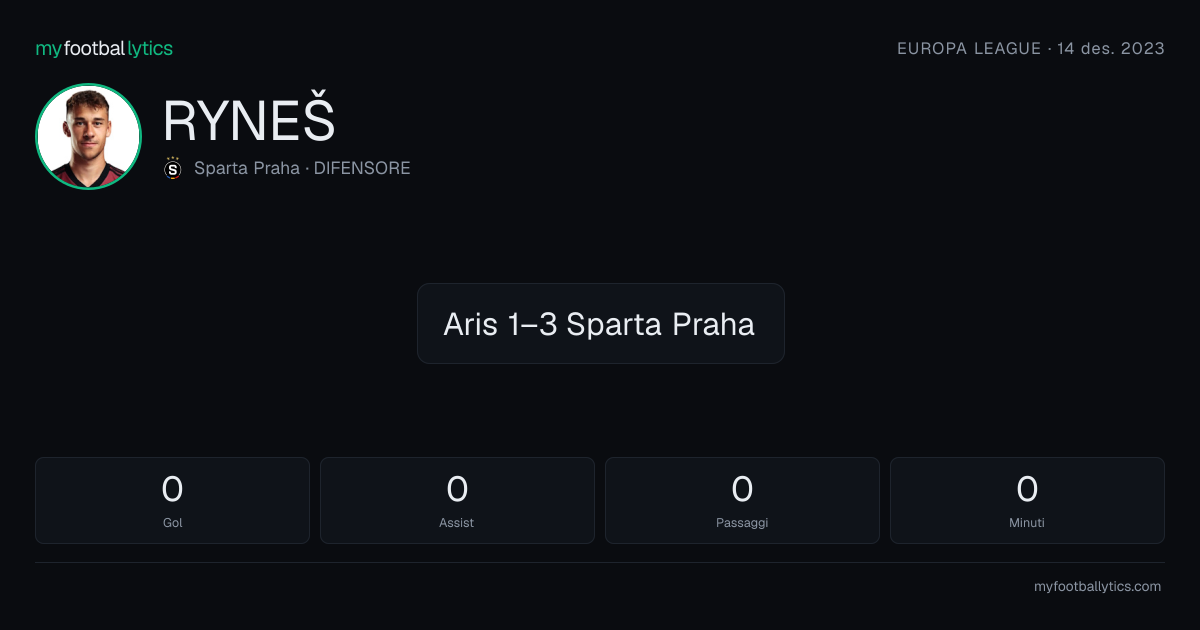Viewport: 1200px width, 630px height.
Task: Click the Europa League date header
Action: pos(1031,48)
